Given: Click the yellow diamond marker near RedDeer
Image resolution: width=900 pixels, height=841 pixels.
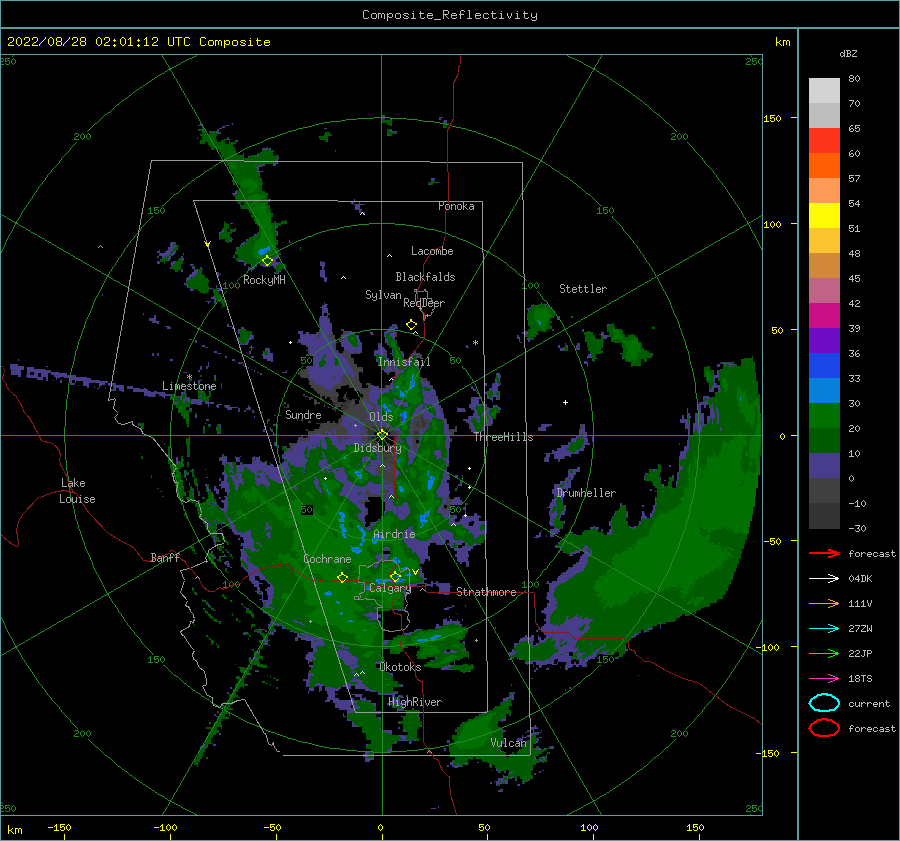Looking at the screenshot, I should click(x=411, y=325).
